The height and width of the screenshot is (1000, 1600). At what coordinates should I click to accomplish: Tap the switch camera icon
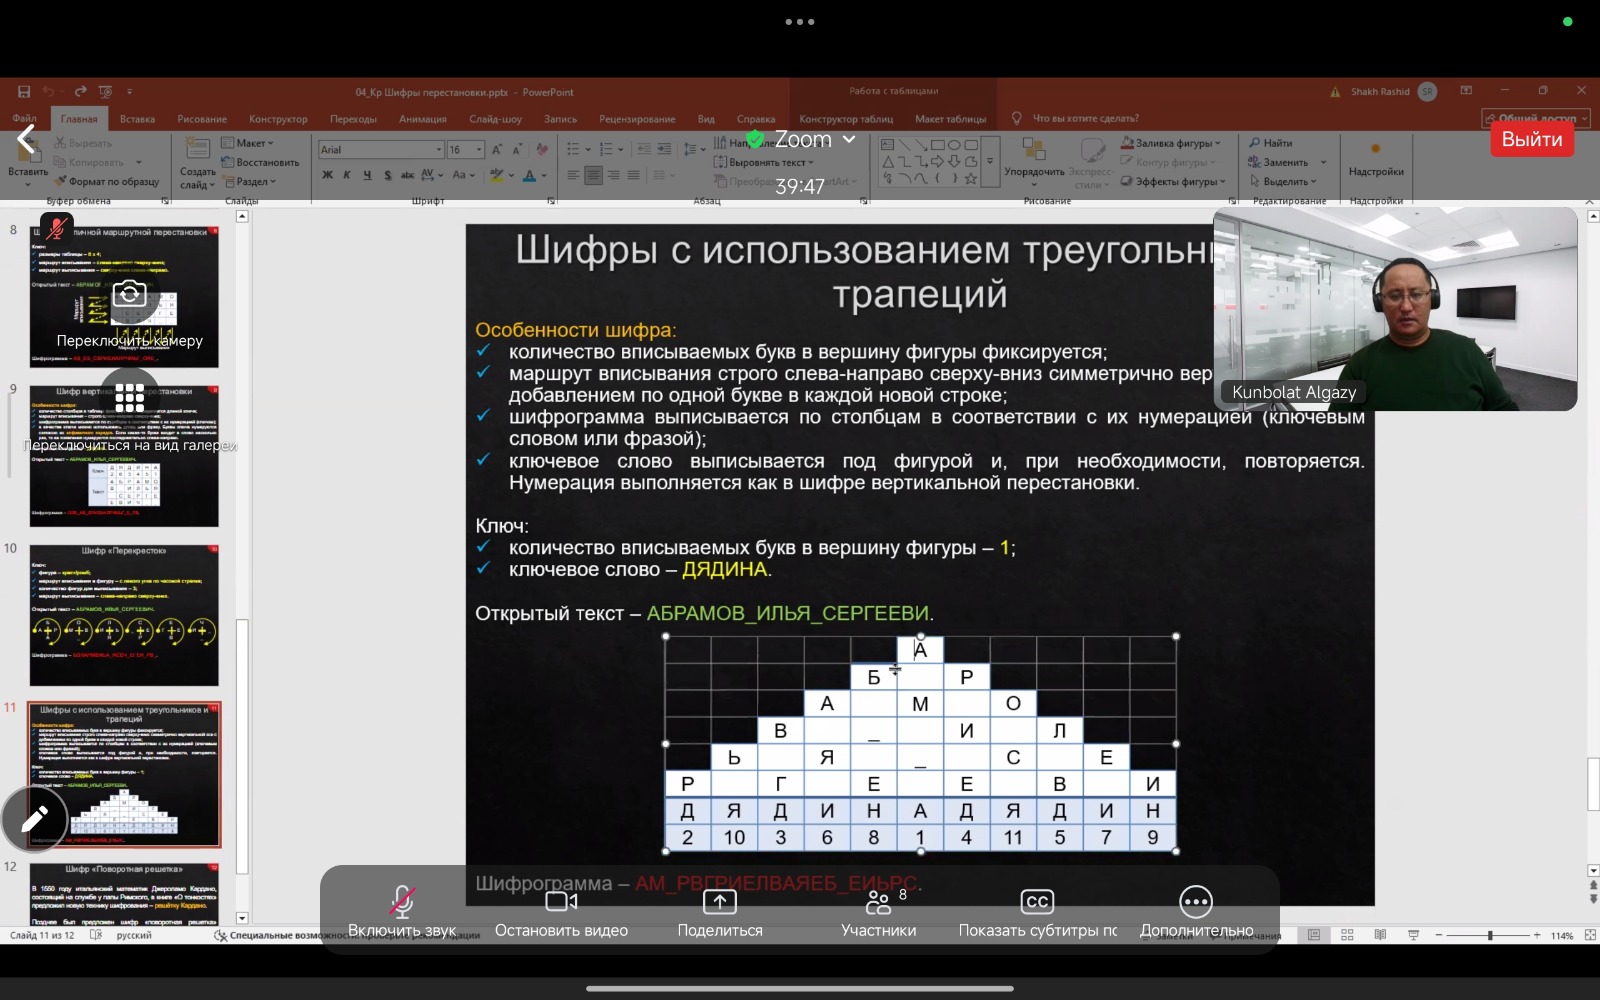[x=130, y=294]
